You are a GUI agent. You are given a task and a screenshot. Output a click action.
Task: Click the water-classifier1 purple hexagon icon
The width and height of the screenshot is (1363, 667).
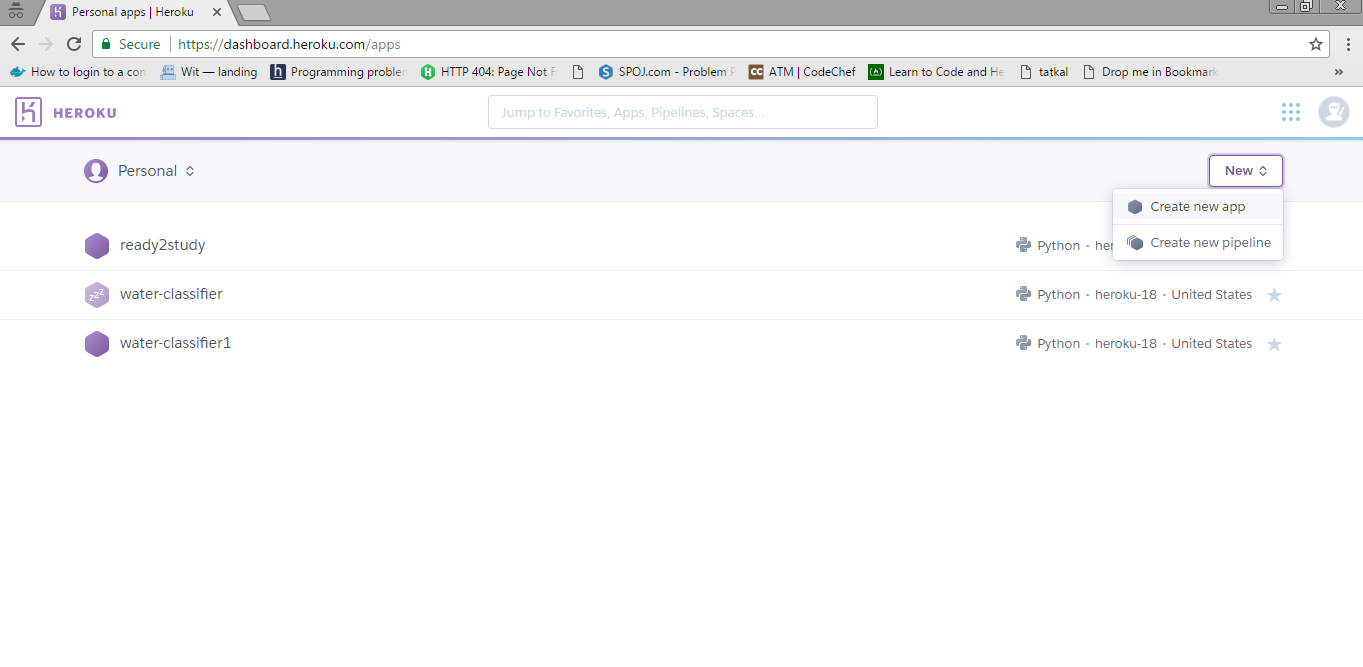click(97, 344)
